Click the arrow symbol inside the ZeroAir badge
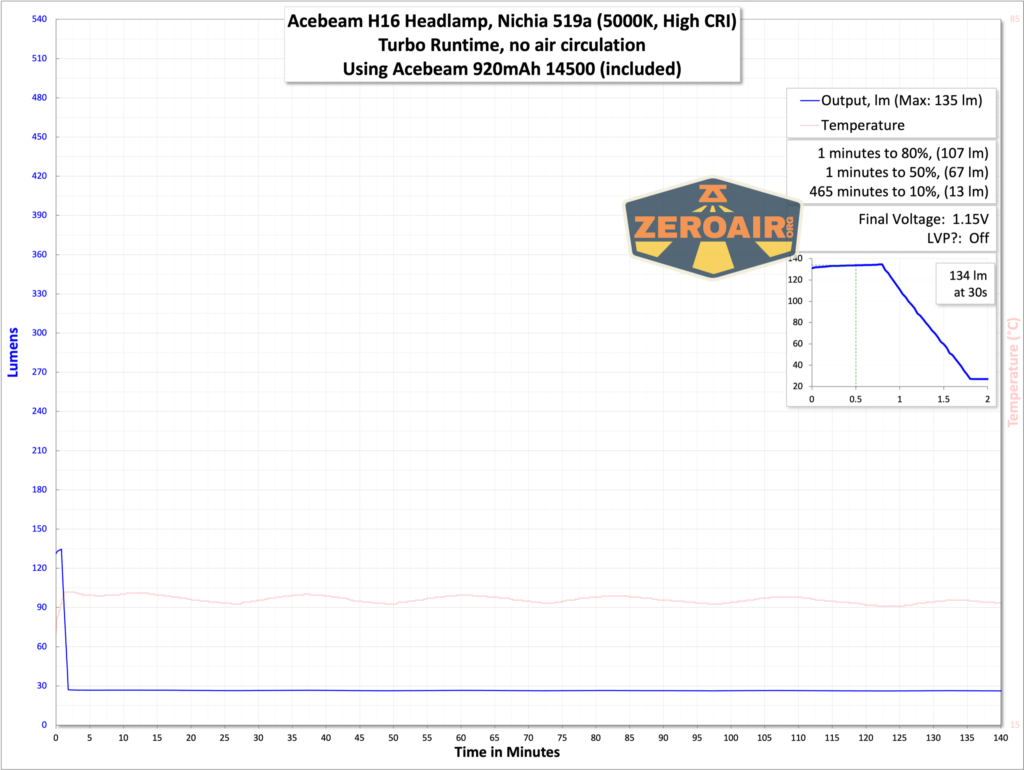Screen dimensions: 1024x770 (714, 194)
